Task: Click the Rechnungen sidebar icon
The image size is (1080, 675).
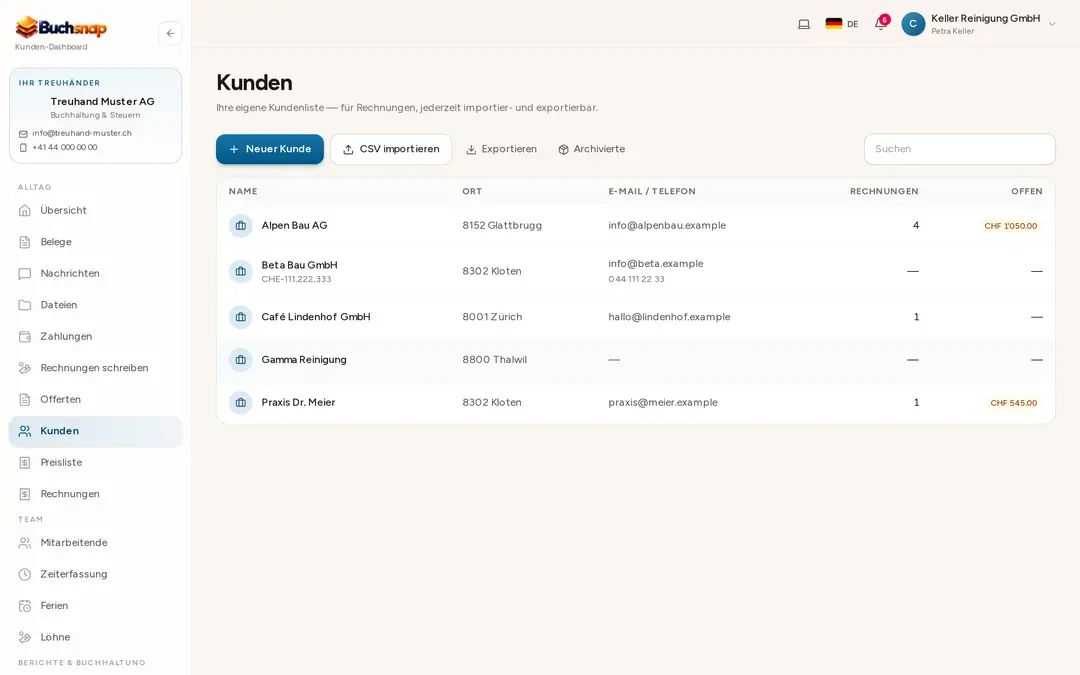Action: (x=25, y=494)
